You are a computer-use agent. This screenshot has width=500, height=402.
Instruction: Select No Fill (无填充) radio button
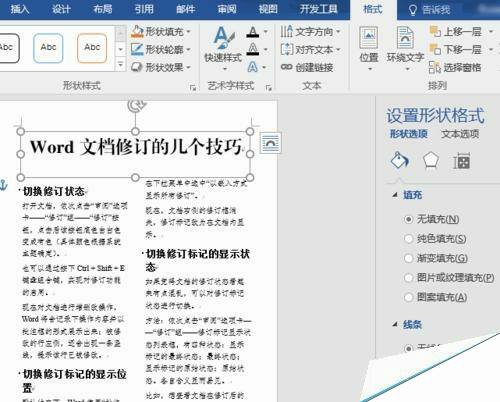click(408, 219)
